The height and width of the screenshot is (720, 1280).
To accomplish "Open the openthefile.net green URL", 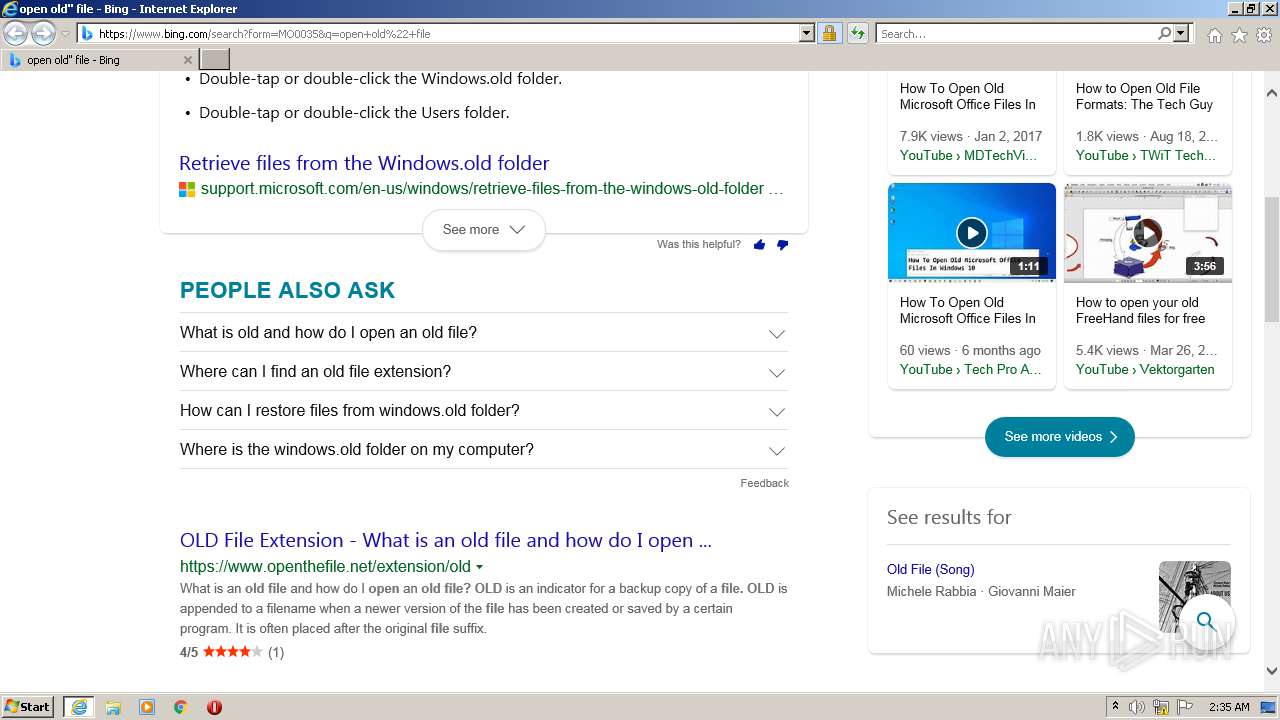I will click(x=325, y=566).
